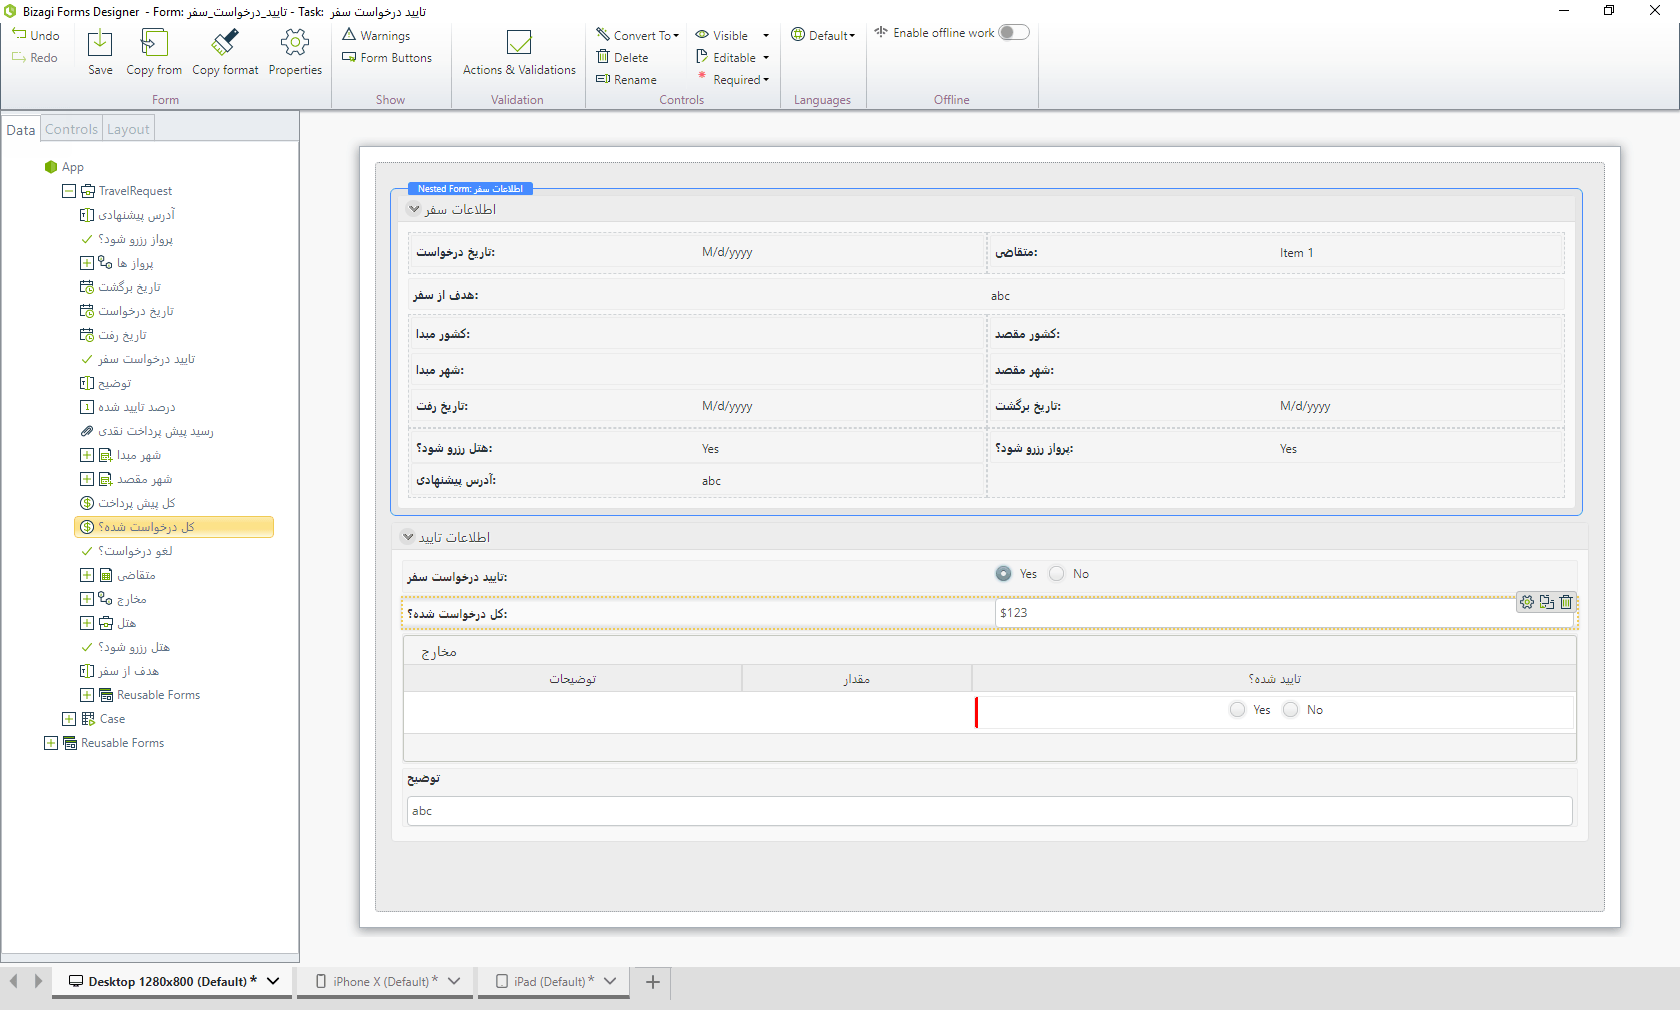Open form Properties gear
This screenshot has height=1010, width=1680.
coord(295,43)
